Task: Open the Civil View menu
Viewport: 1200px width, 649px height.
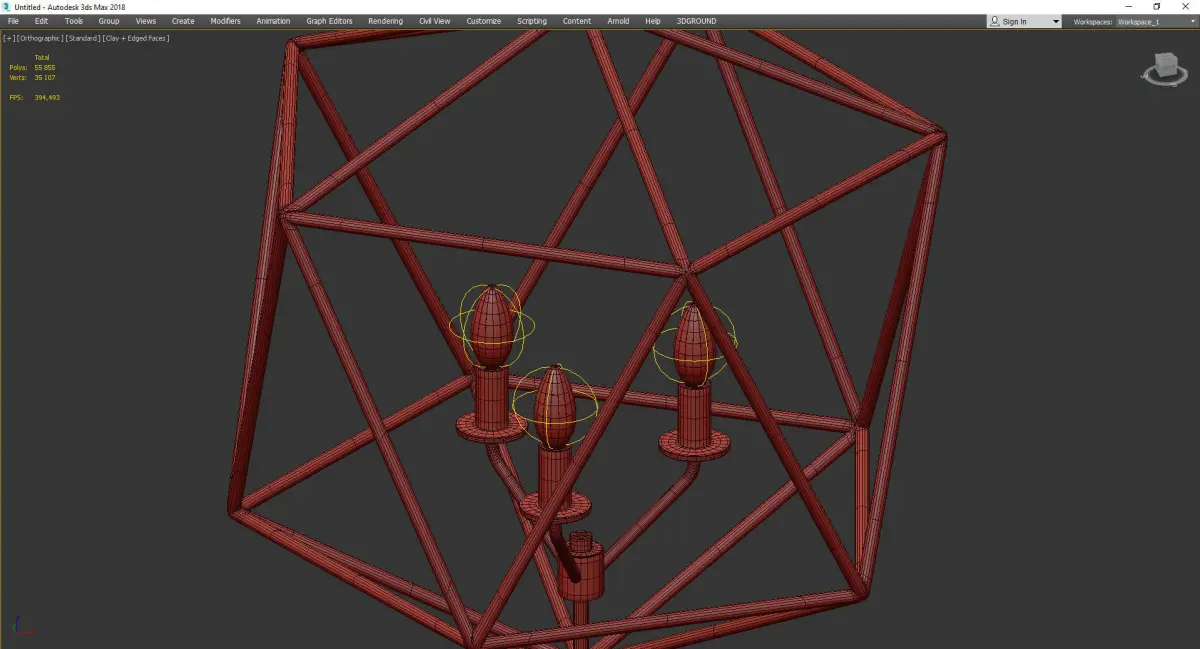Action: coord(434,21)
